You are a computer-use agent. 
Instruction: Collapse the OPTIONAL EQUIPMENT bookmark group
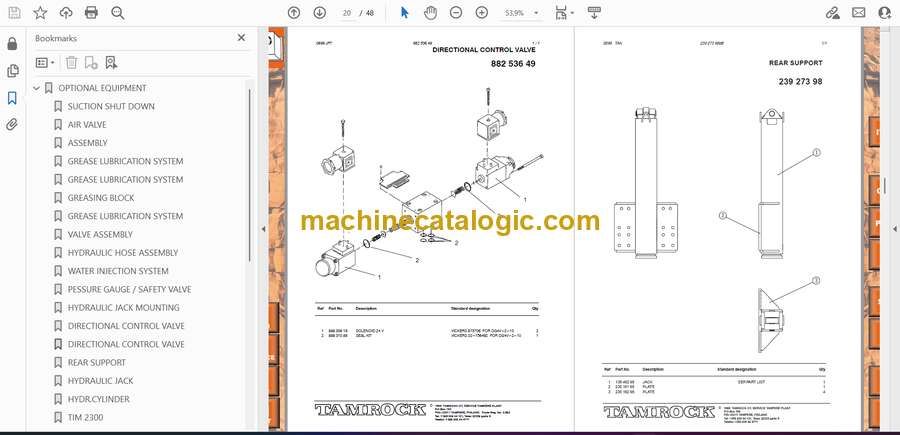tap(37, 88)
